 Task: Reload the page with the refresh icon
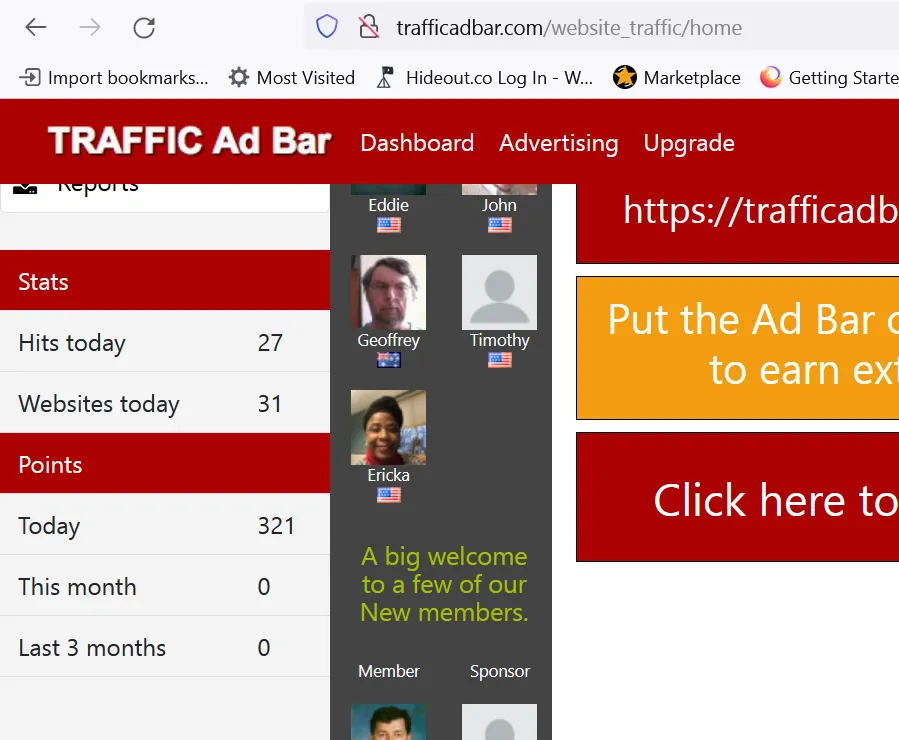click(144, 27)
